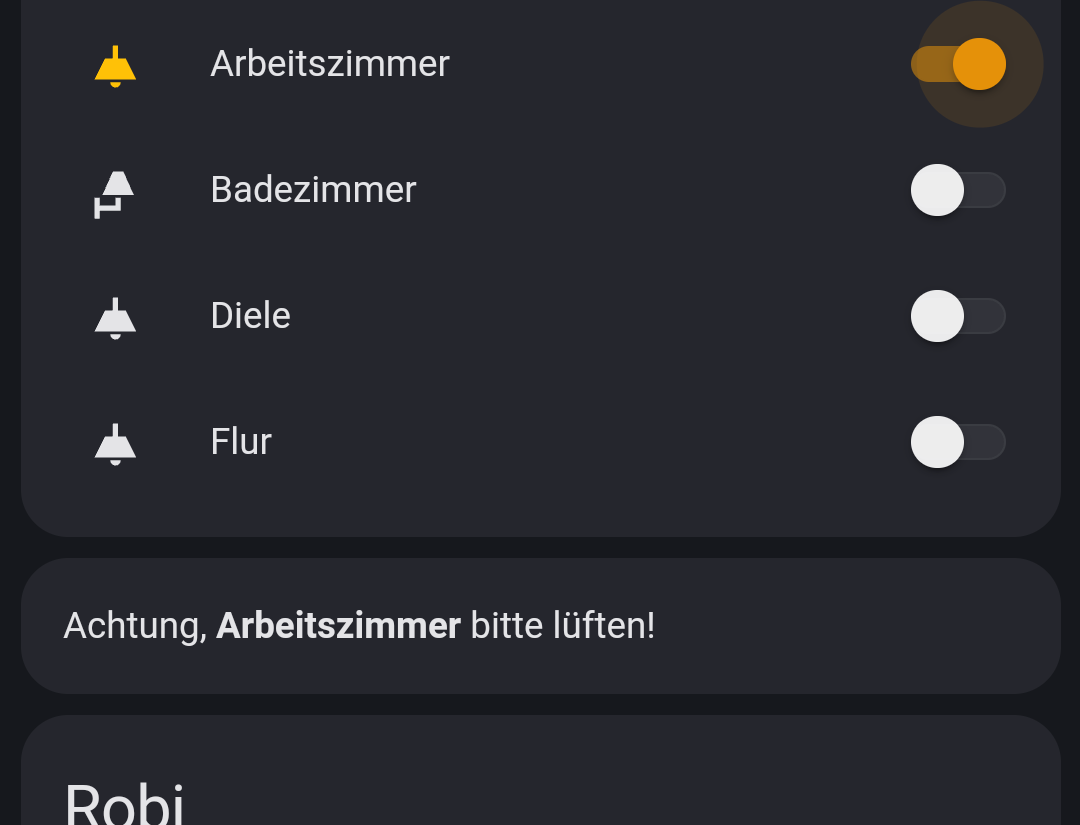Click the Diele ceiling lamp icon
The width and height of the screenshot is (1080, 825).
(115, 318)
